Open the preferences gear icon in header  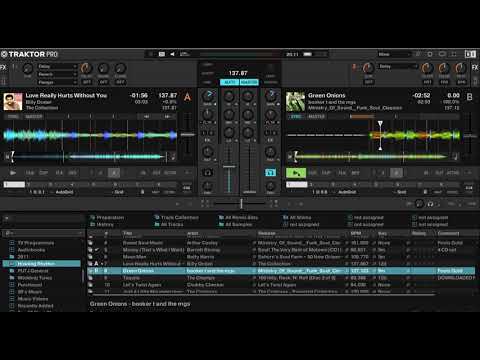pyautogui.click(x=430, y=54)
